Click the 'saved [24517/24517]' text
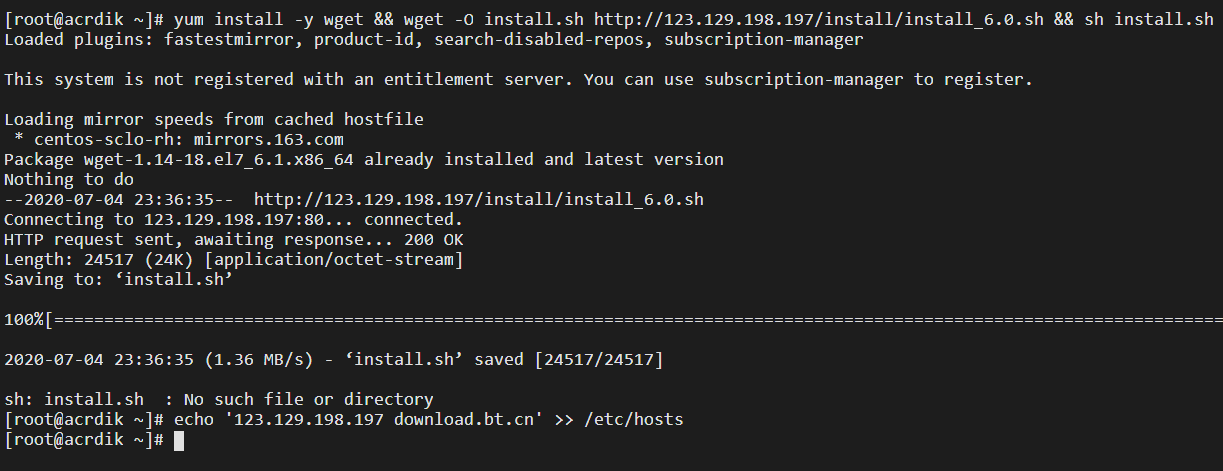This screenshot has width=1223, height=471. tap(569, 360)
